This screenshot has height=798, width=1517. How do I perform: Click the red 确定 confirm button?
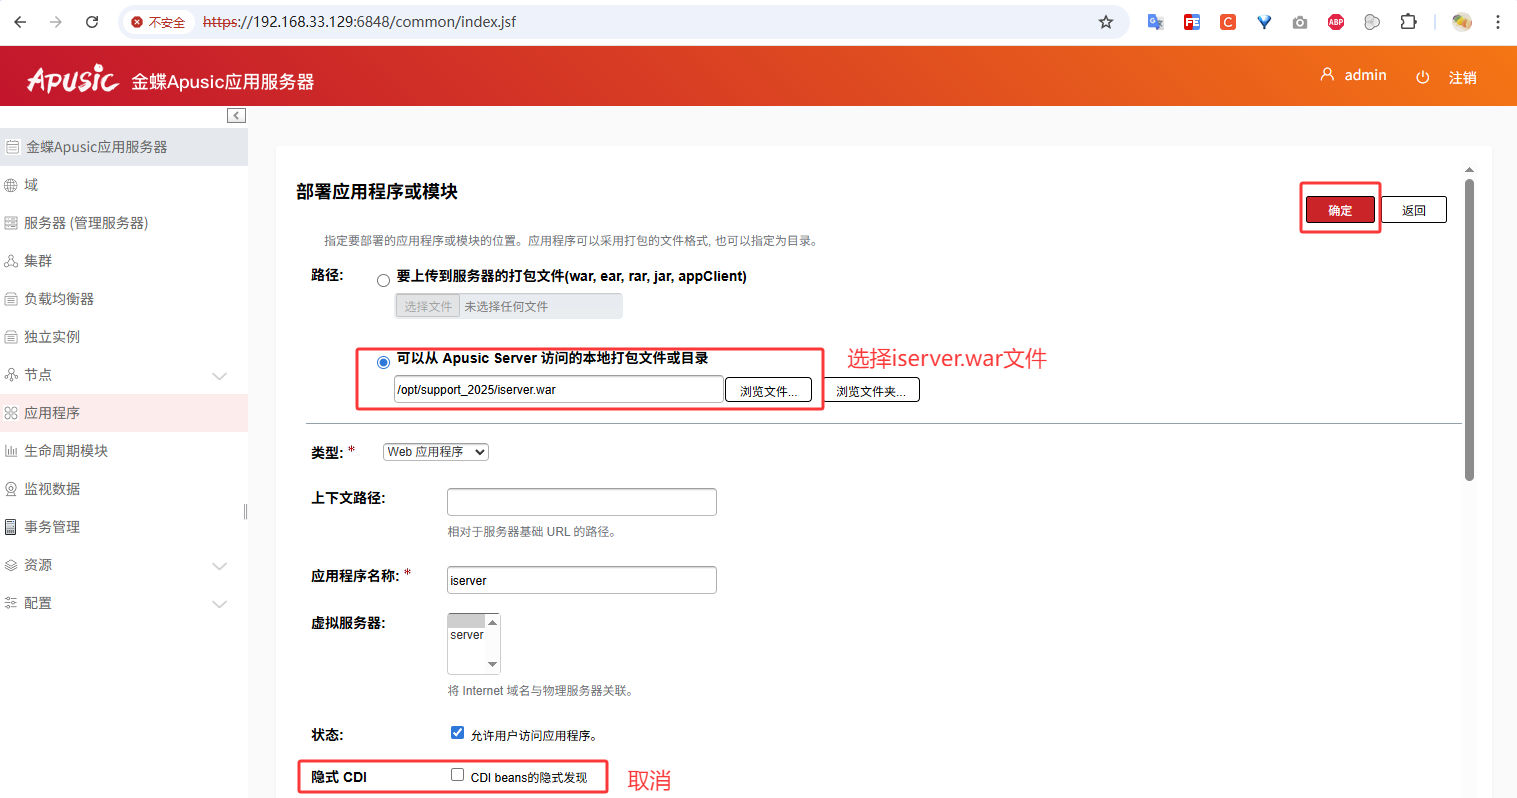tap(1340, 210)
